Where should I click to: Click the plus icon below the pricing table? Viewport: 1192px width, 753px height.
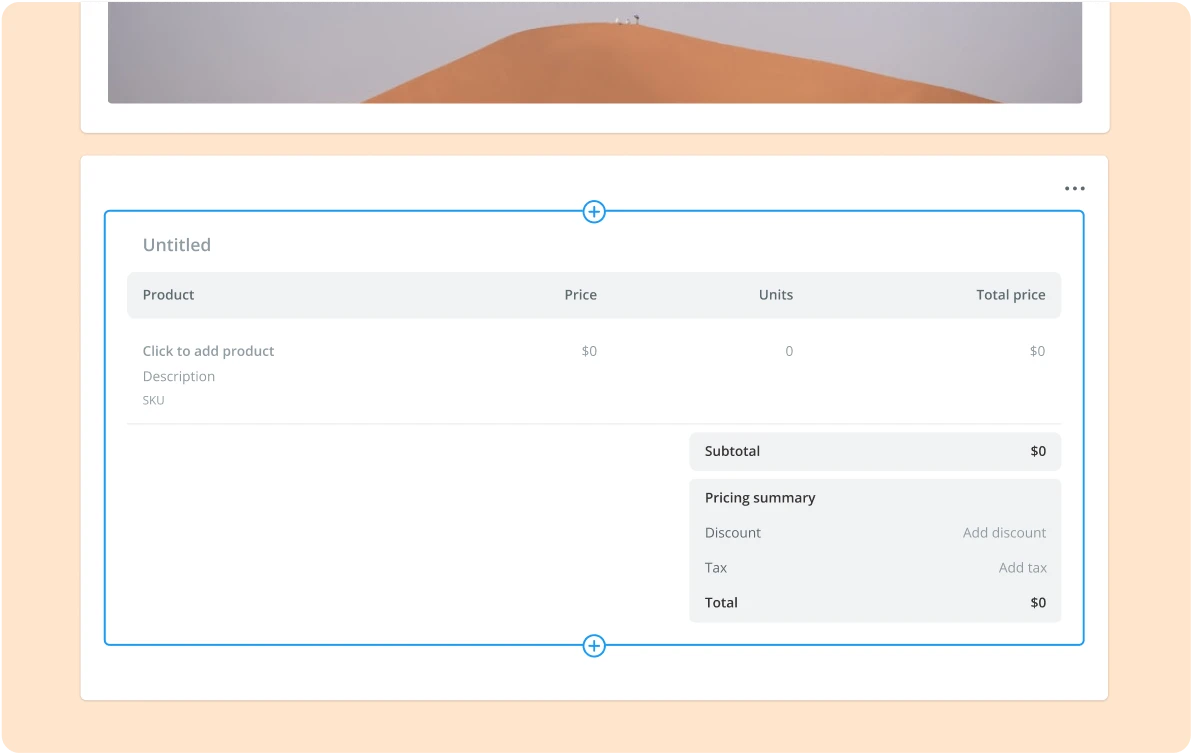[x=594, y=646]
